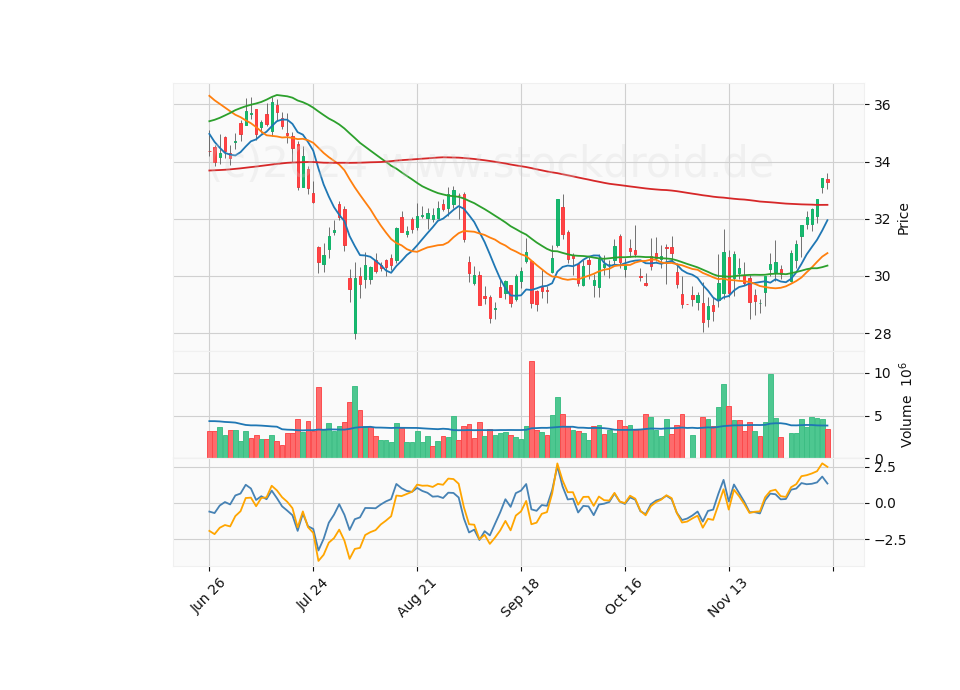Select the 0.0 oscillator tick label
The image size is (960, 690).
(884, 504)
